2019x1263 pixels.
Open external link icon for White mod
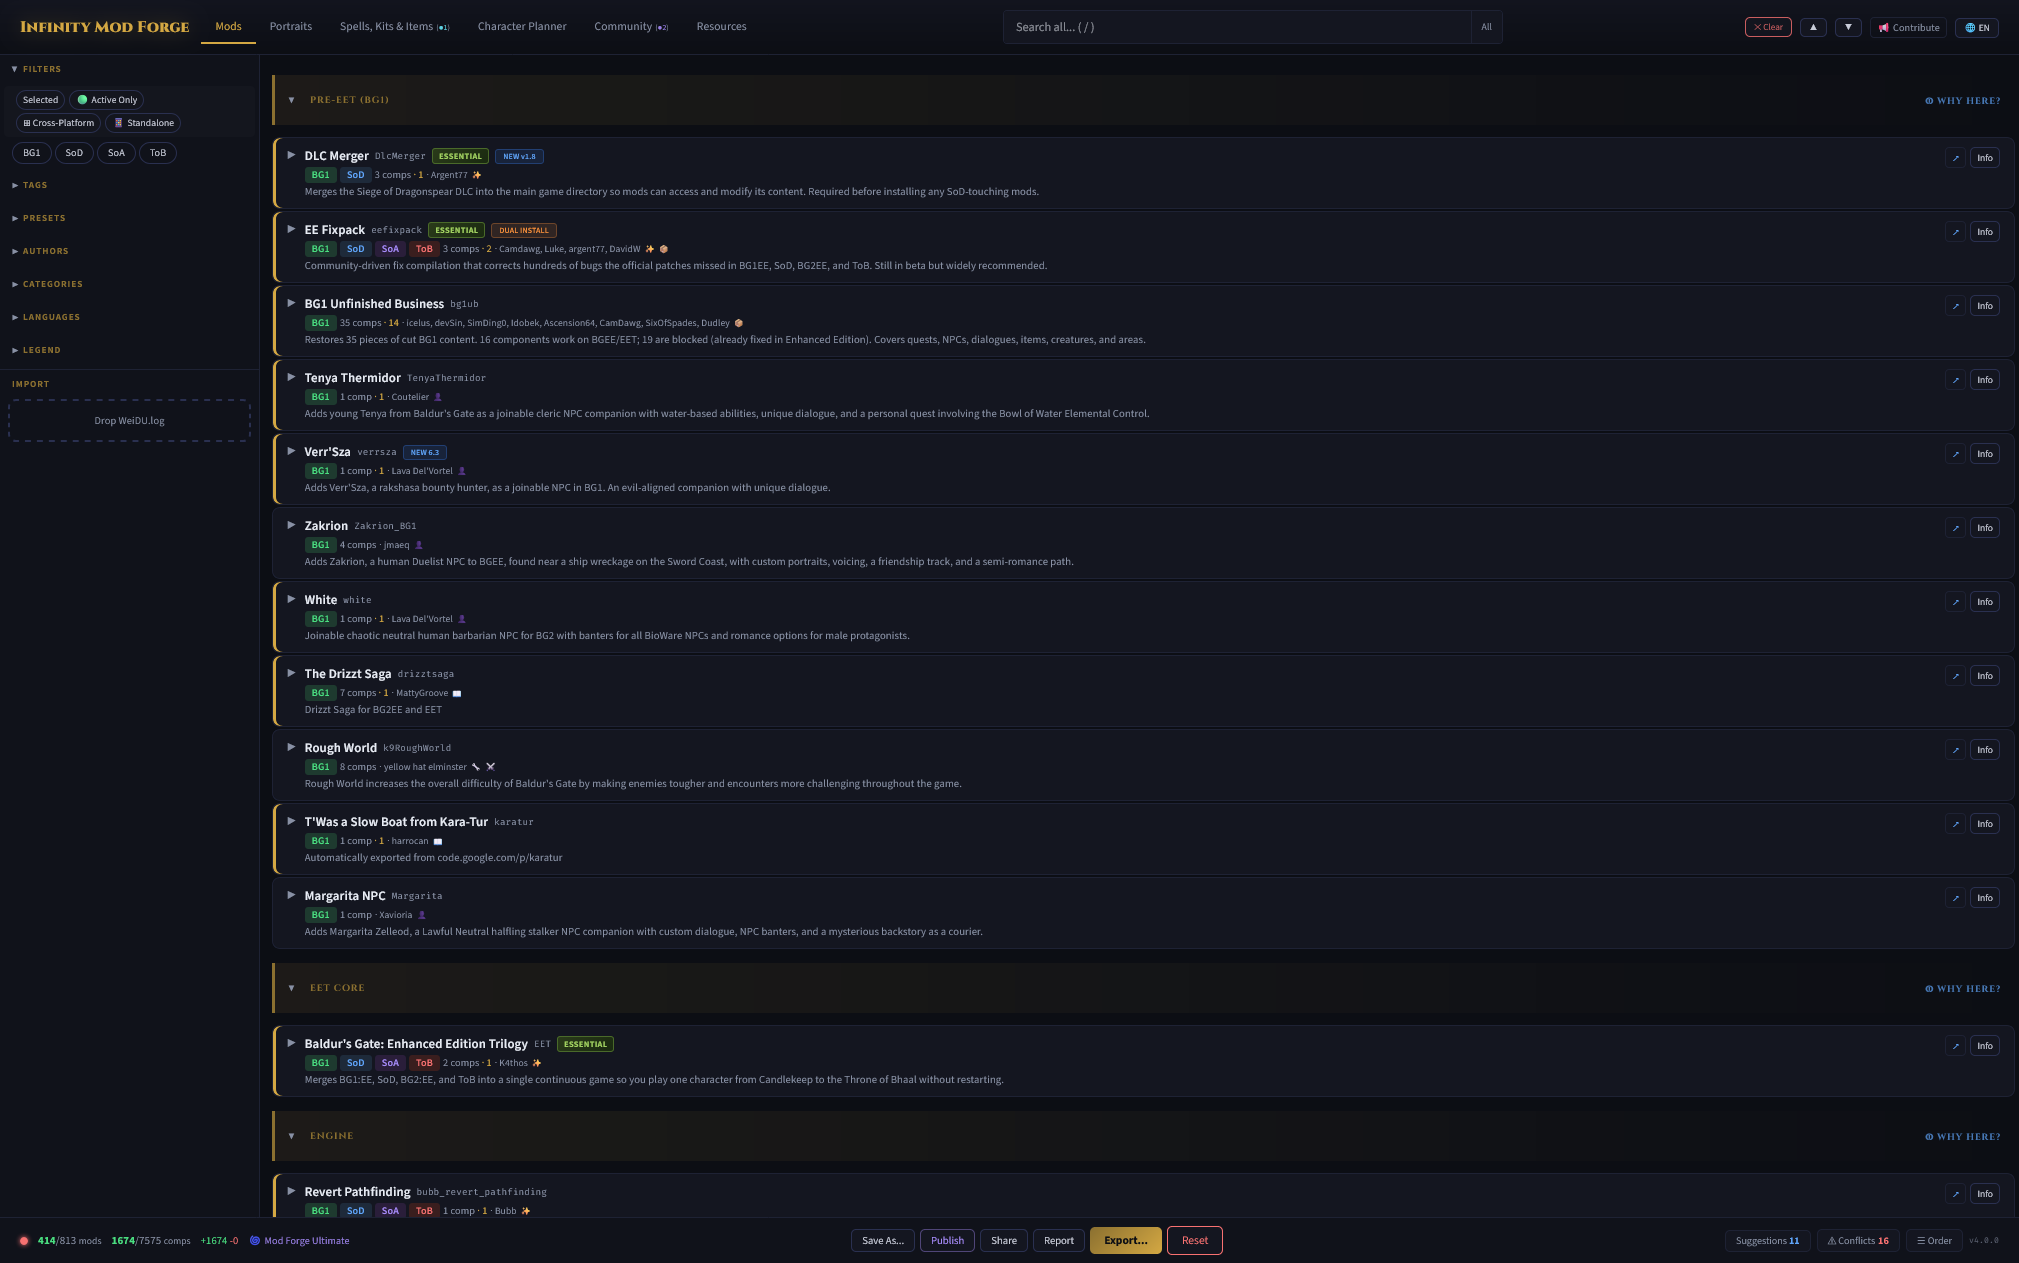(1955, 602)
